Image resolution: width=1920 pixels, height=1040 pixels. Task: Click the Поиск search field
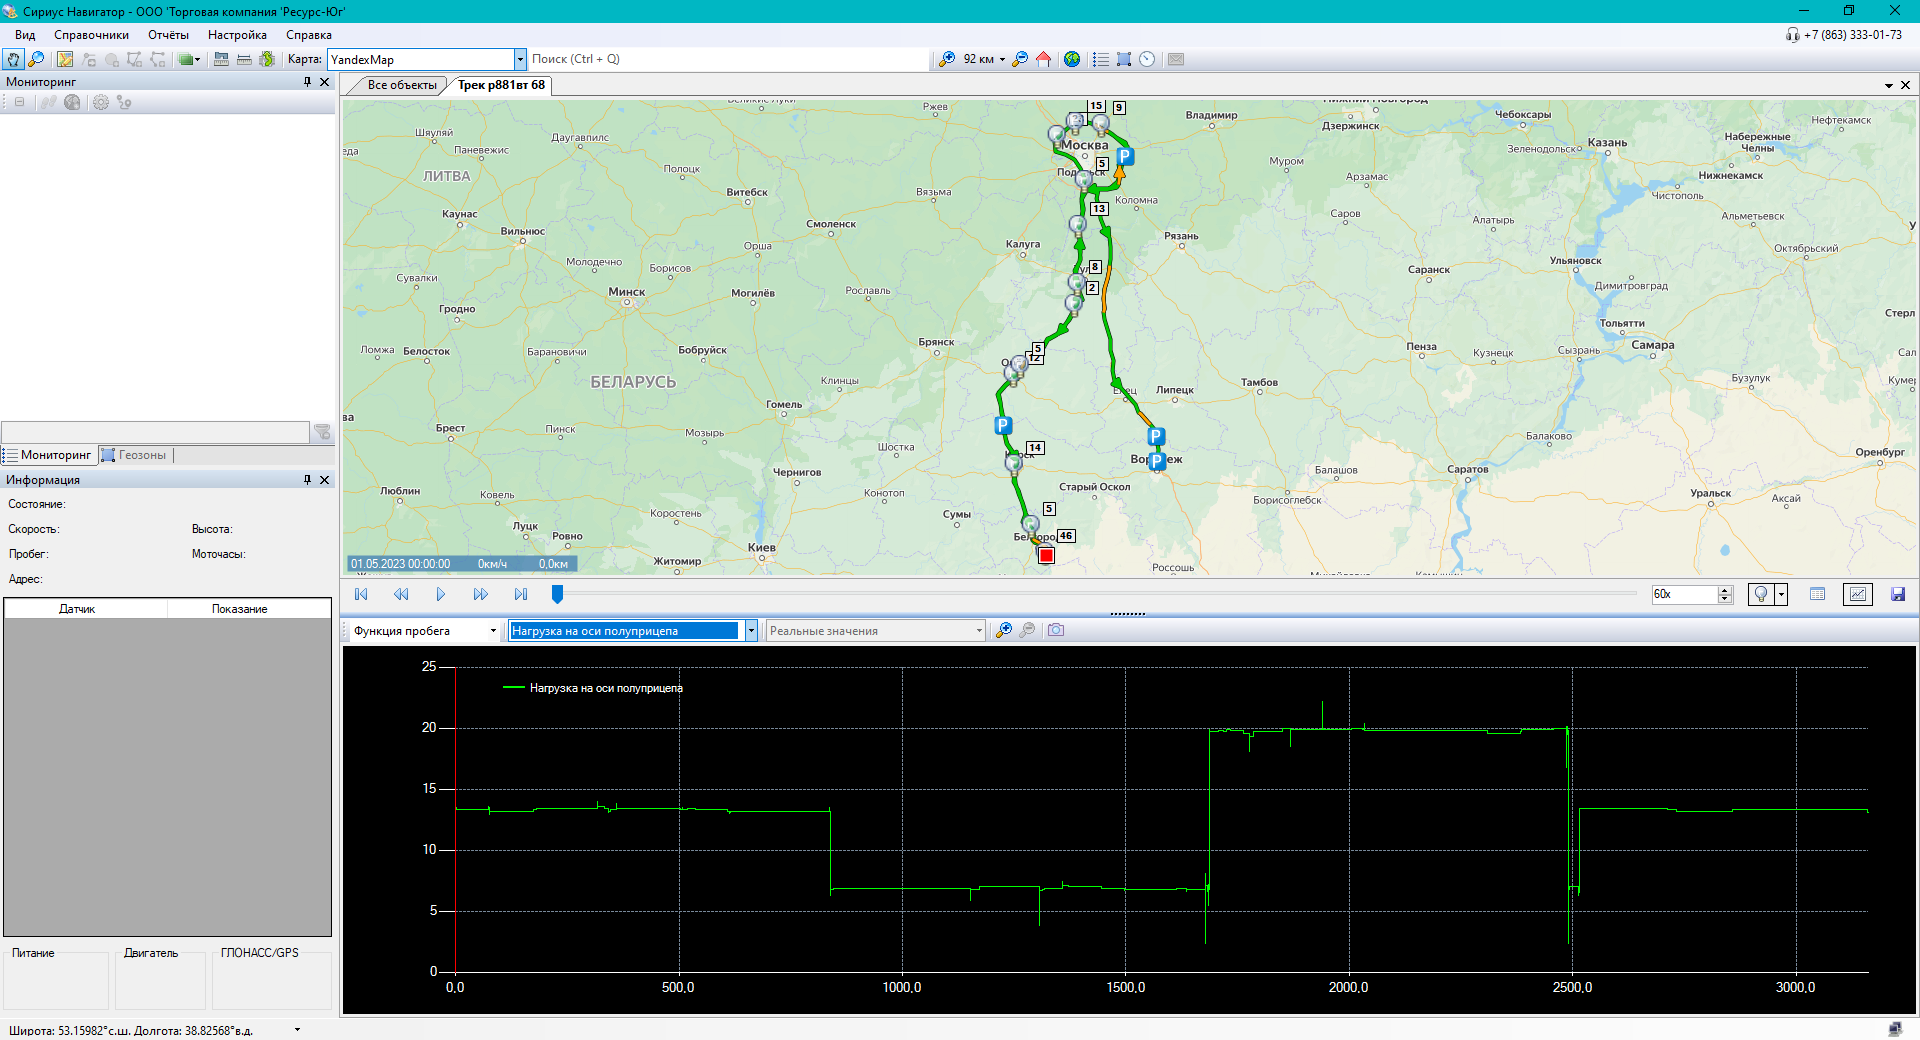728,60
